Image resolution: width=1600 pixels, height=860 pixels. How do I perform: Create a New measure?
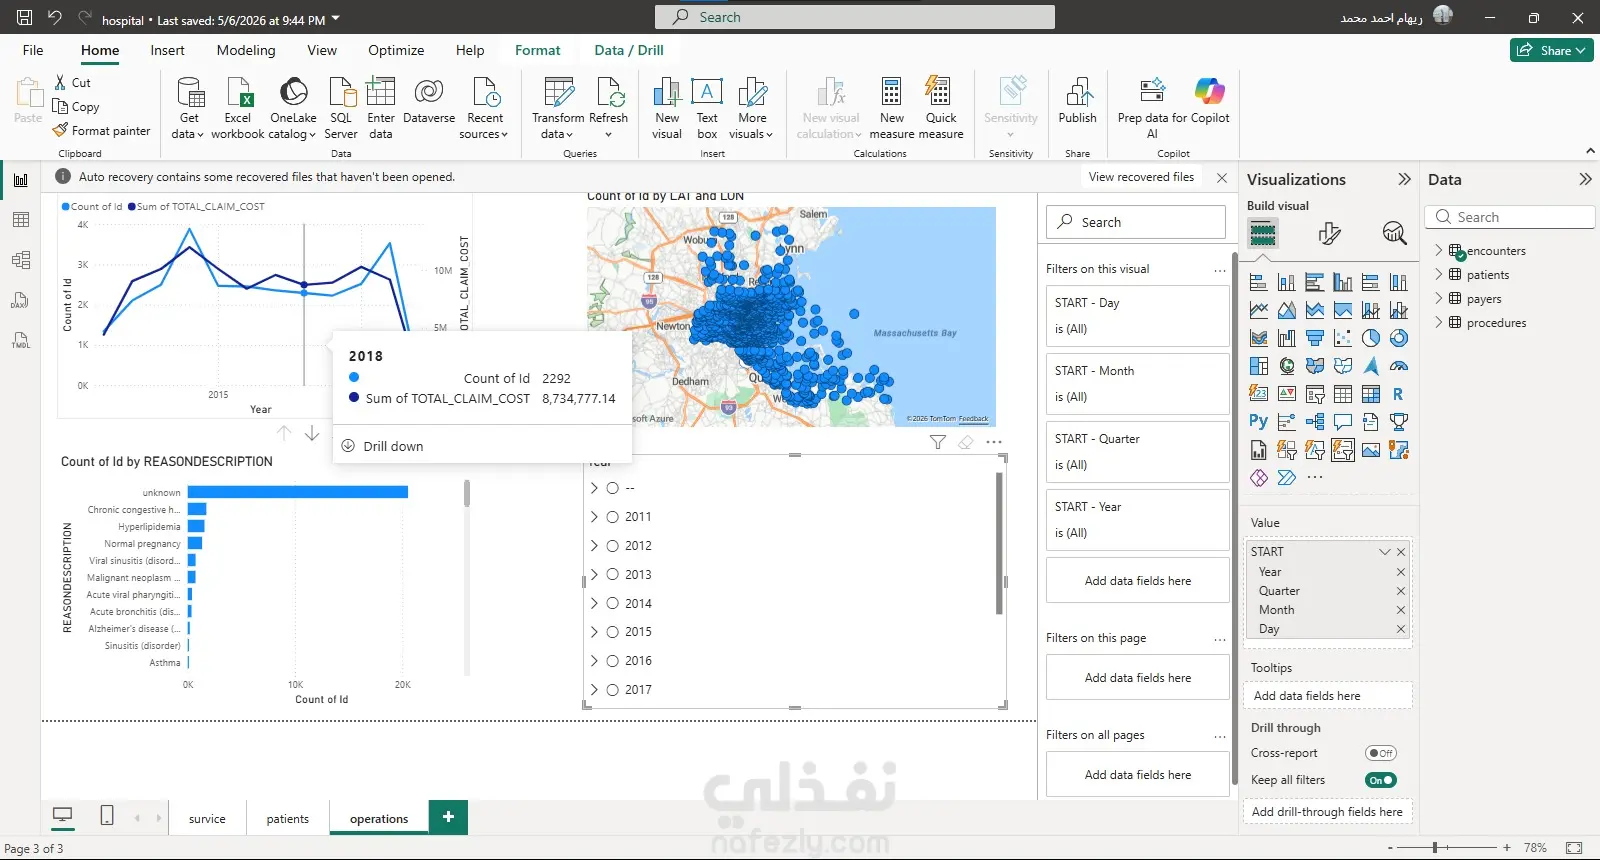click(892, 108)
